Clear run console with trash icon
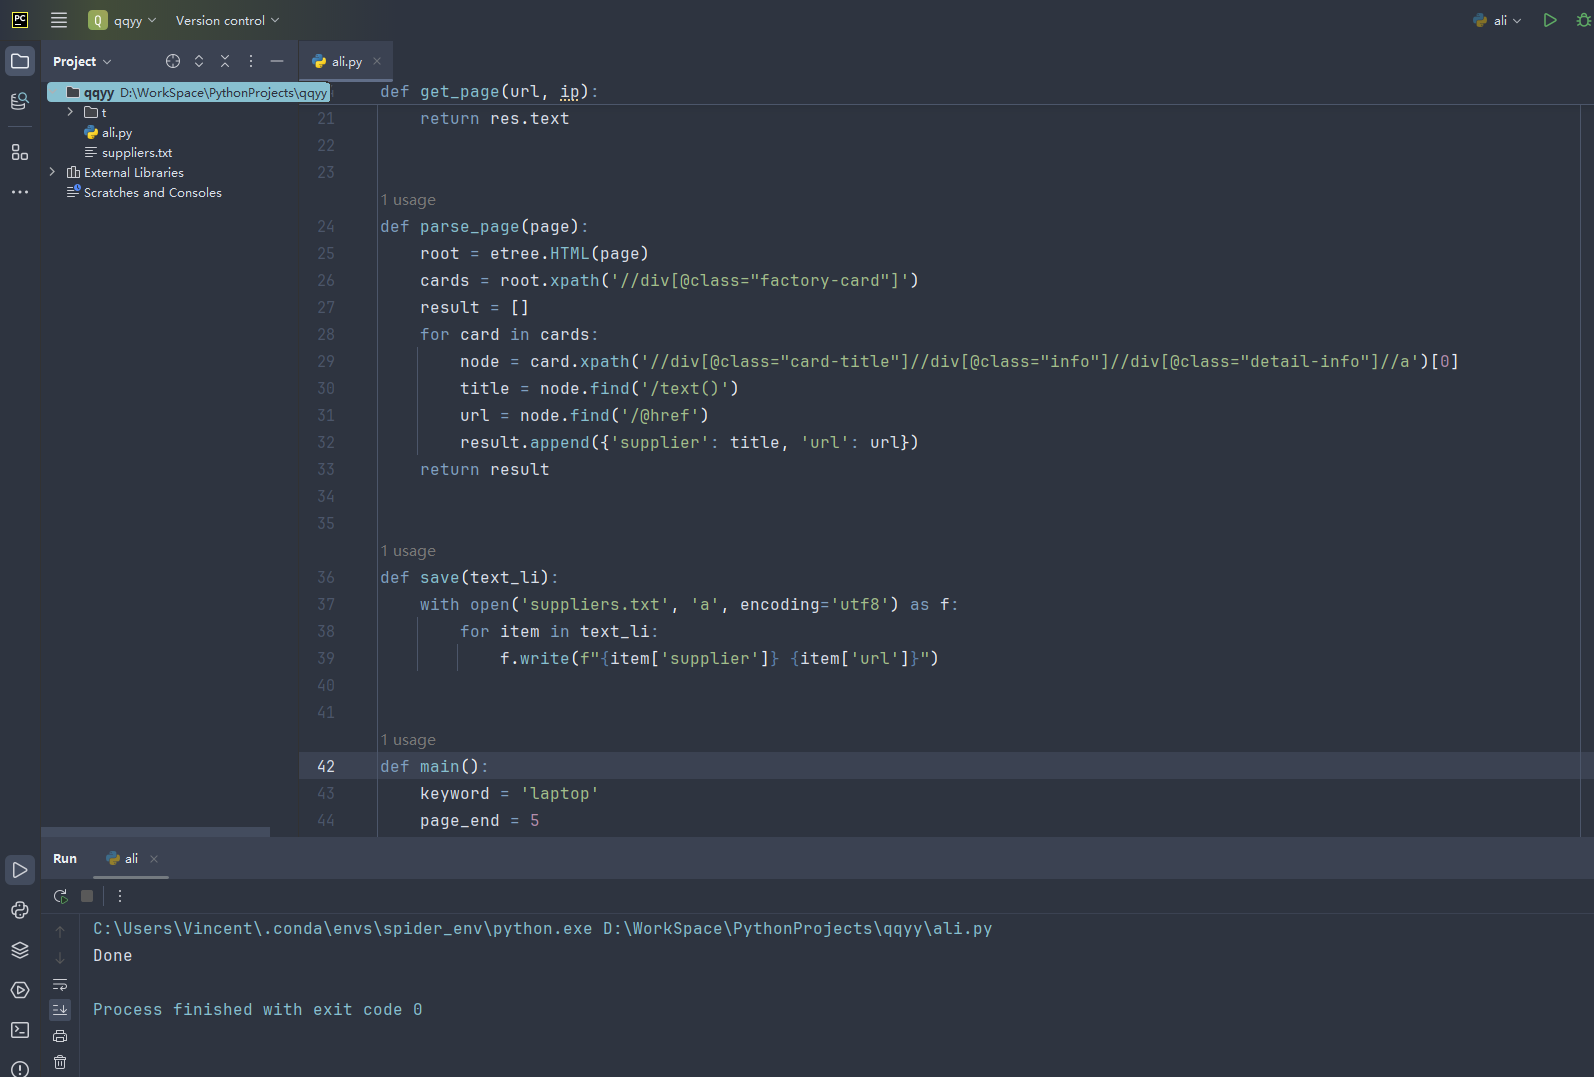The width and height of the screenshot is (1594, 1077). pos(60,1062)
